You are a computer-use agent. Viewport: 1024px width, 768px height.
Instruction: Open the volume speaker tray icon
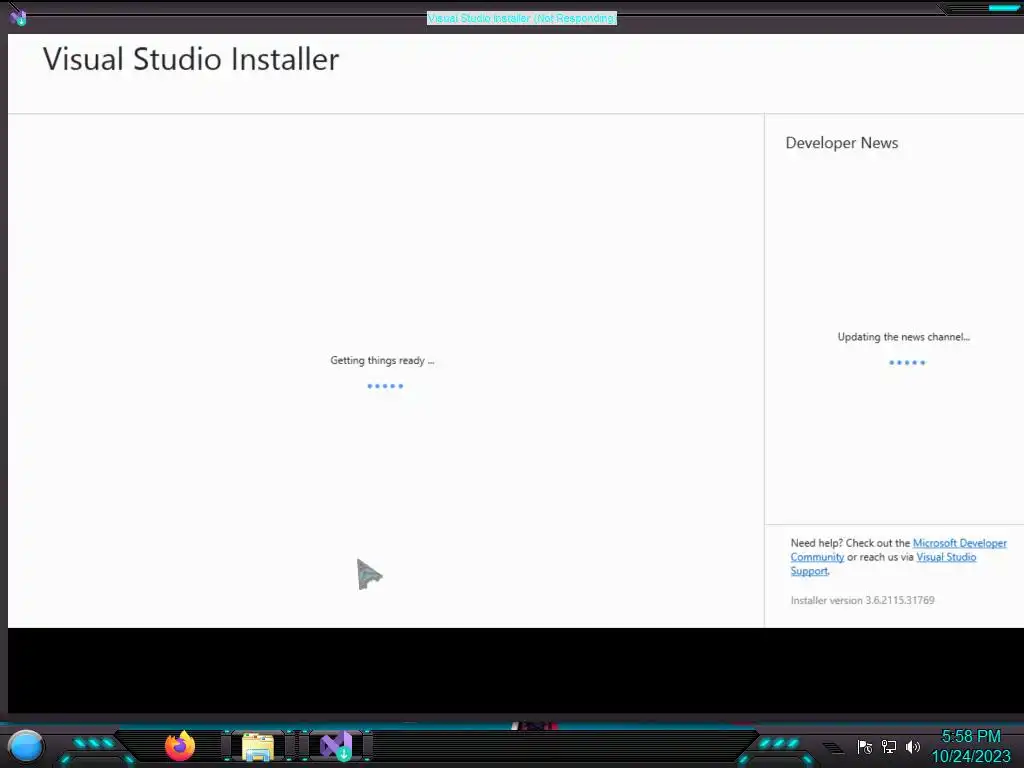913,746
